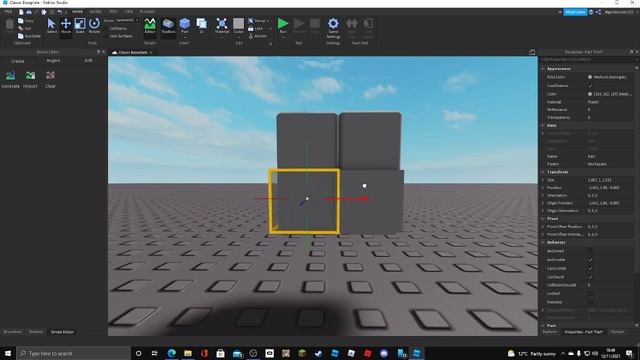Collapse the Behavior section
The width and height of the screenshot is (640, 360).
point(543,242)
